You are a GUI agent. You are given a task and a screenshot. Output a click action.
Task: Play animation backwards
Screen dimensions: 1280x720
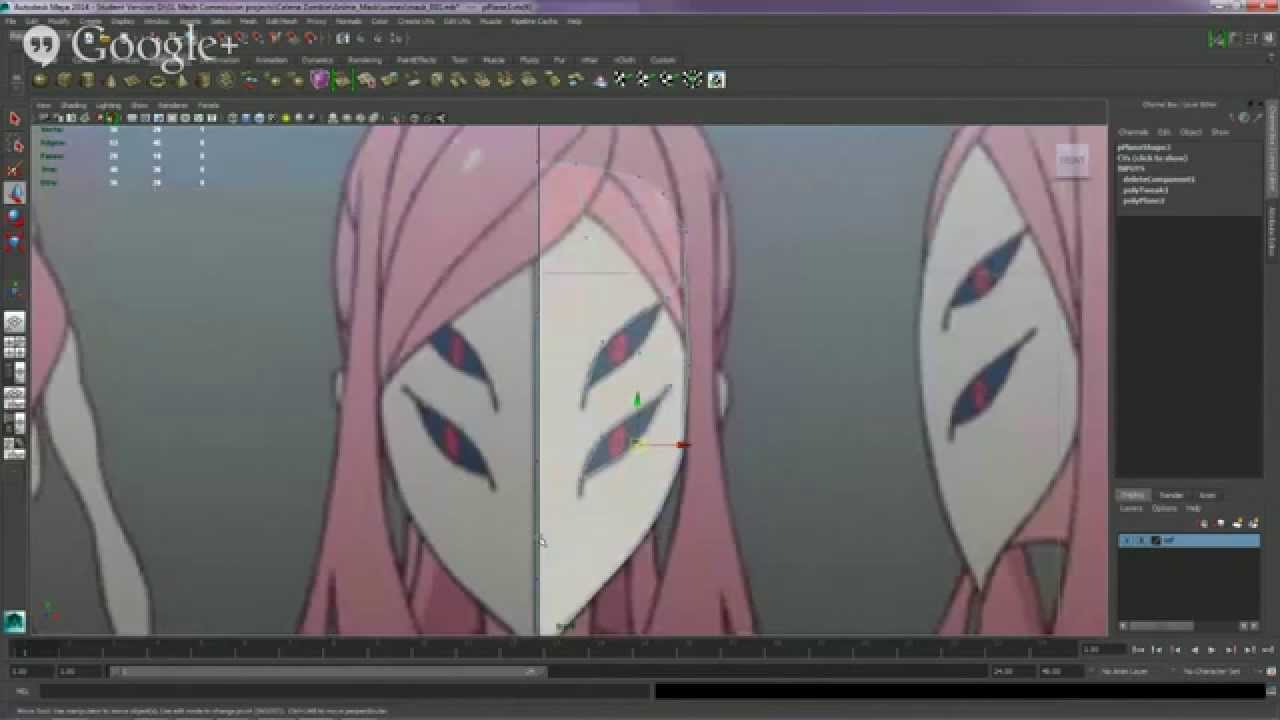pos(1194,650)
